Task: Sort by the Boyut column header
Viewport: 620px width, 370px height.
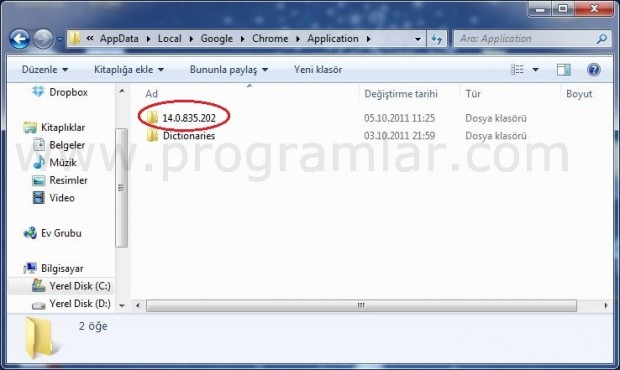Action: pyautogui.click(x=579, y=94)
